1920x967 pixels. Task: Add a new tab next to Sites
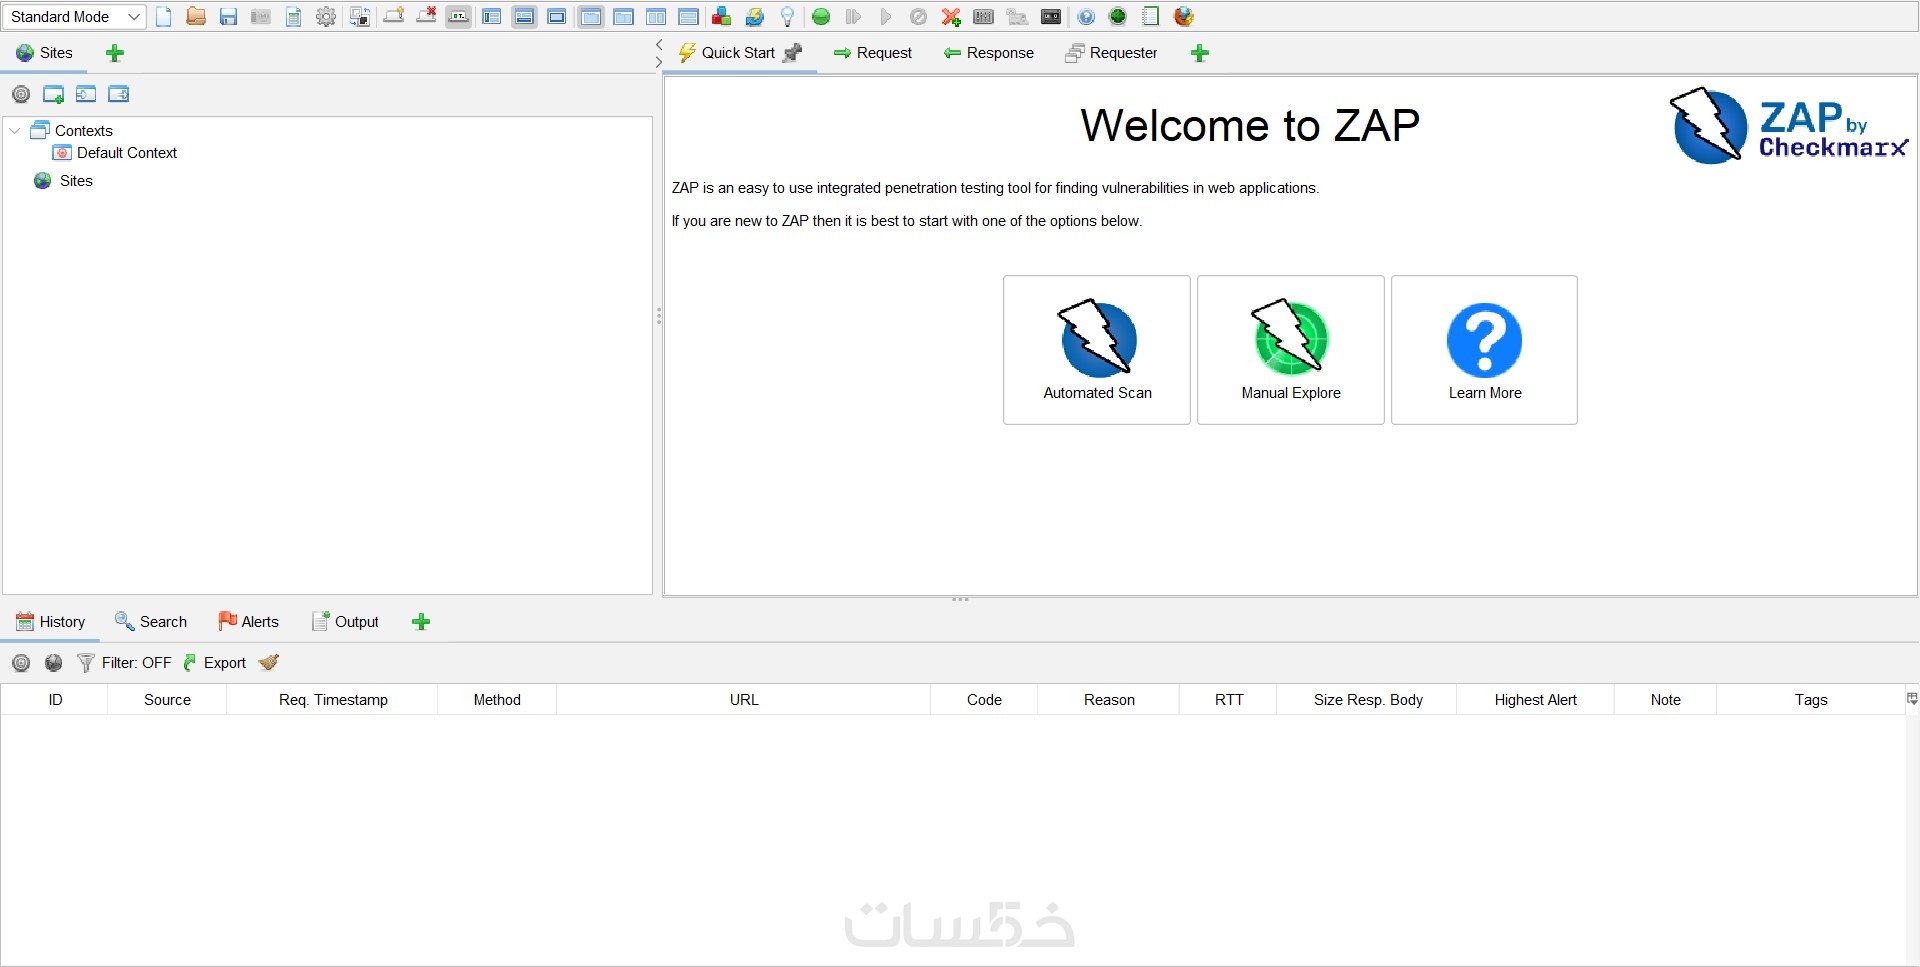115,53
